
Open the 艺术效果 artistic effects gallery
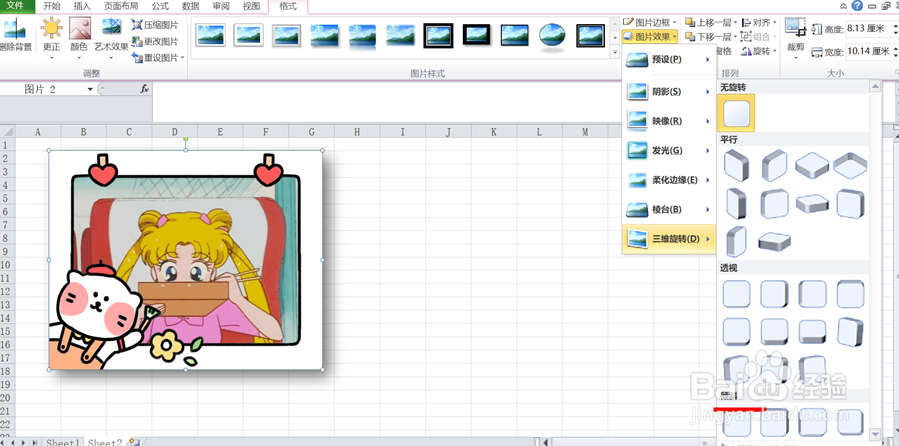tap(111, 38)
